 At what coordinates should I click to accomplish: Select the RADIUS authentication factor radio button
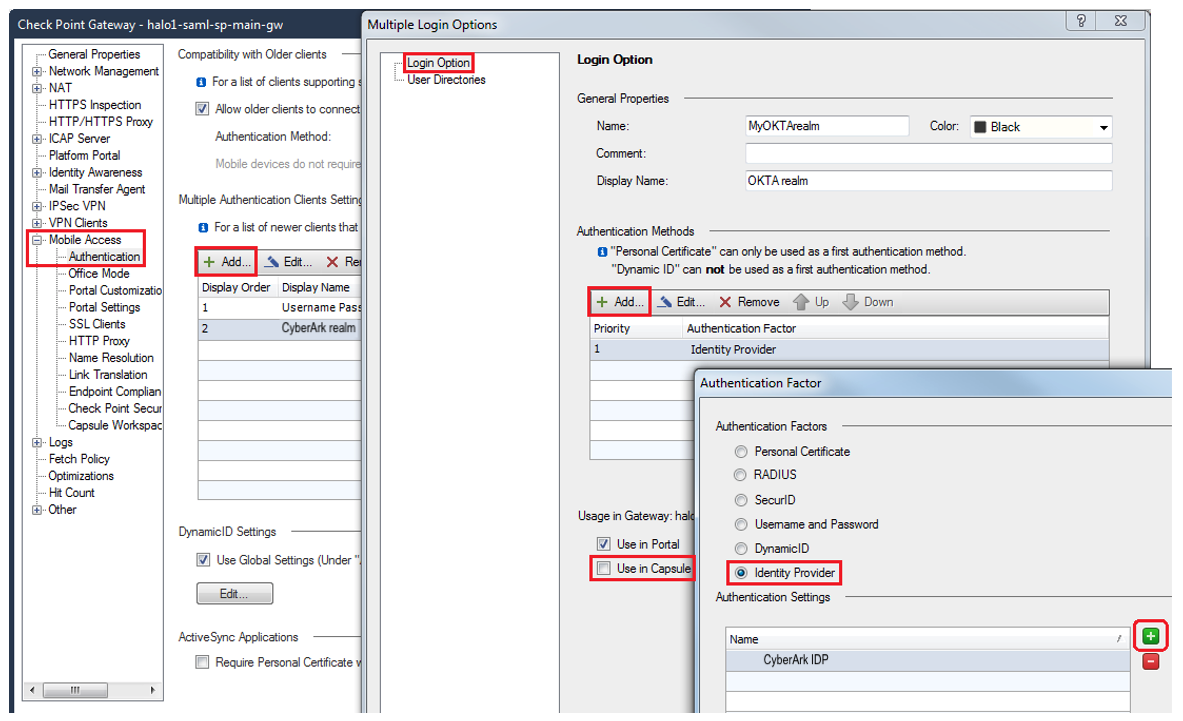pyautogui.click(x=741, y=475)
